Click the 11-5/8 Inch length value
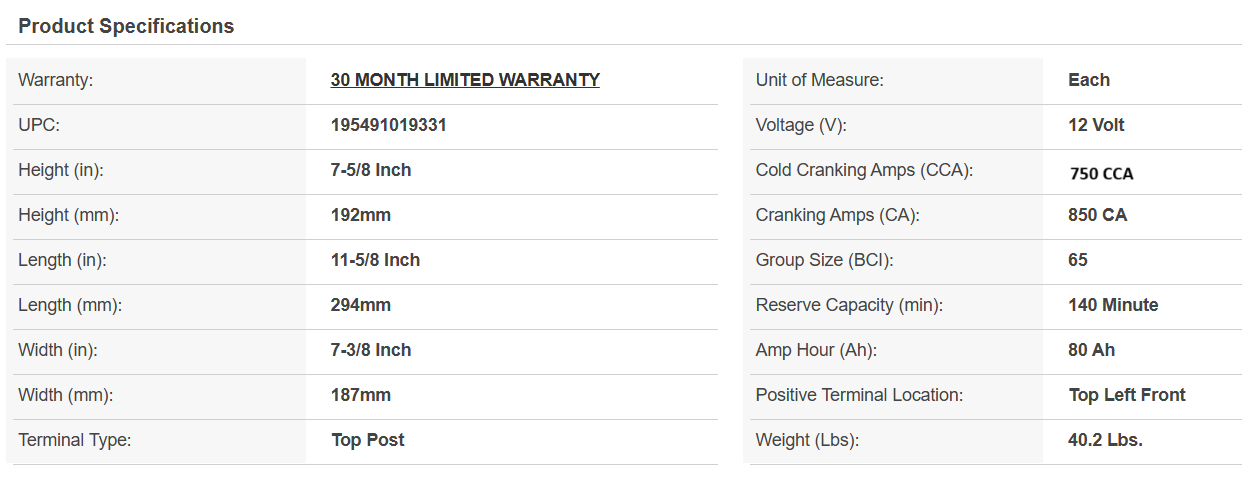 pyautogui.click(x=375, y=260)
